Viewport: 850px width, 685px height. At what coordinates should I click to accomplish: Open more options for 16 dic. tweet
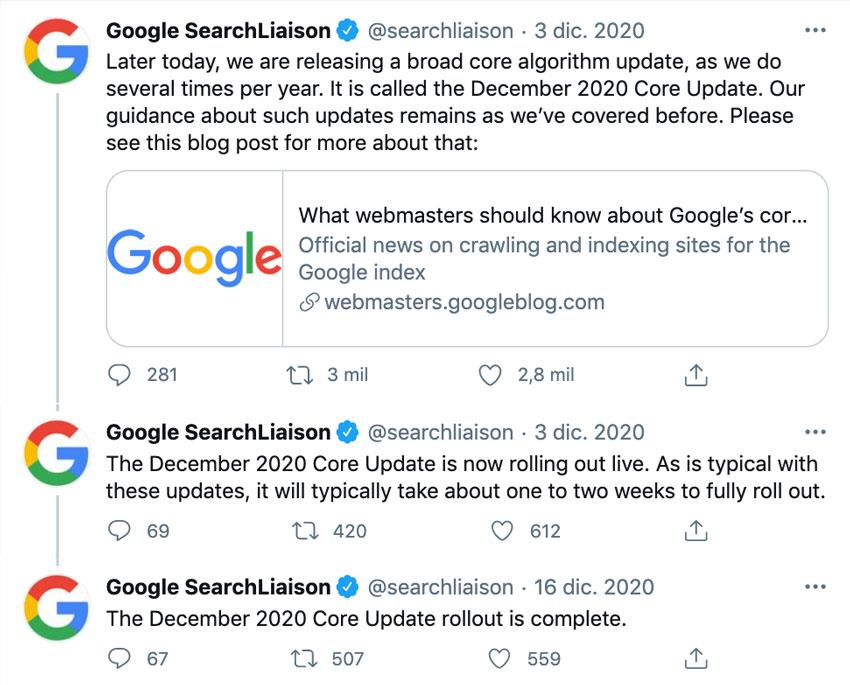tap(815, 586)
